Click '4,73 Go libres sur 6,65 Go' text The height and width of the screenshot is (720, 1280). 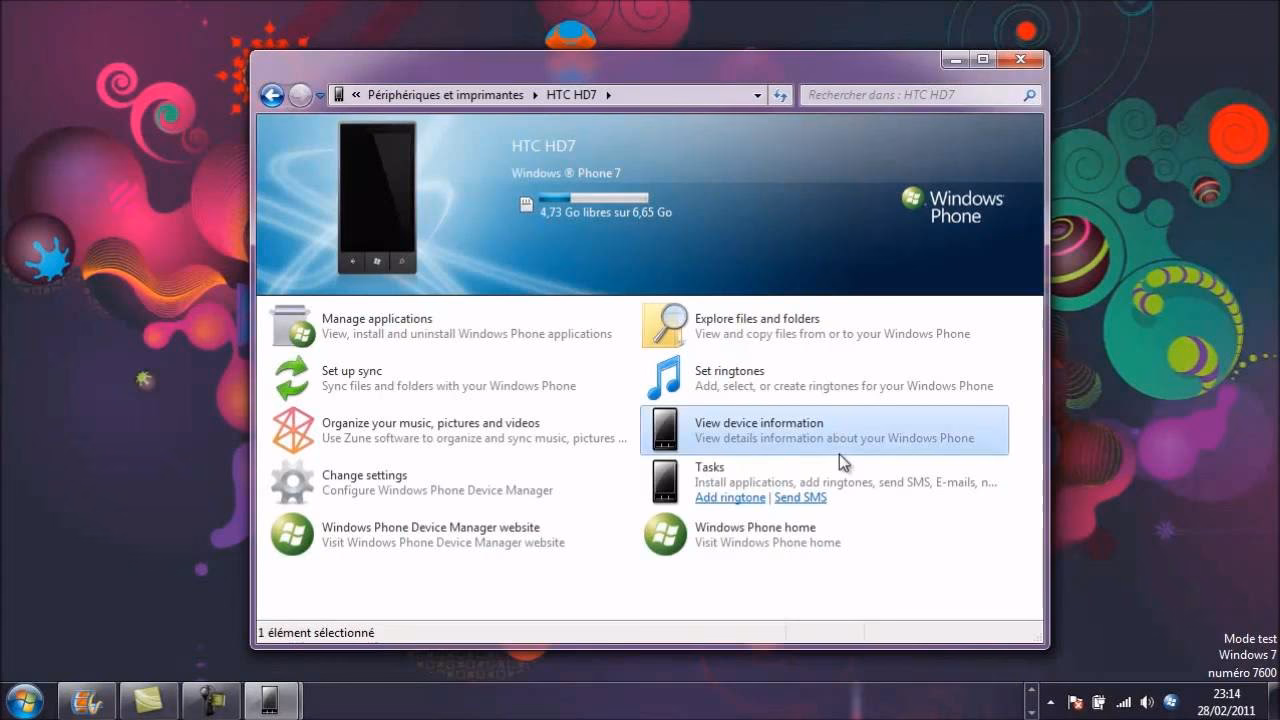pyautogui.click(x=605, y=212)
